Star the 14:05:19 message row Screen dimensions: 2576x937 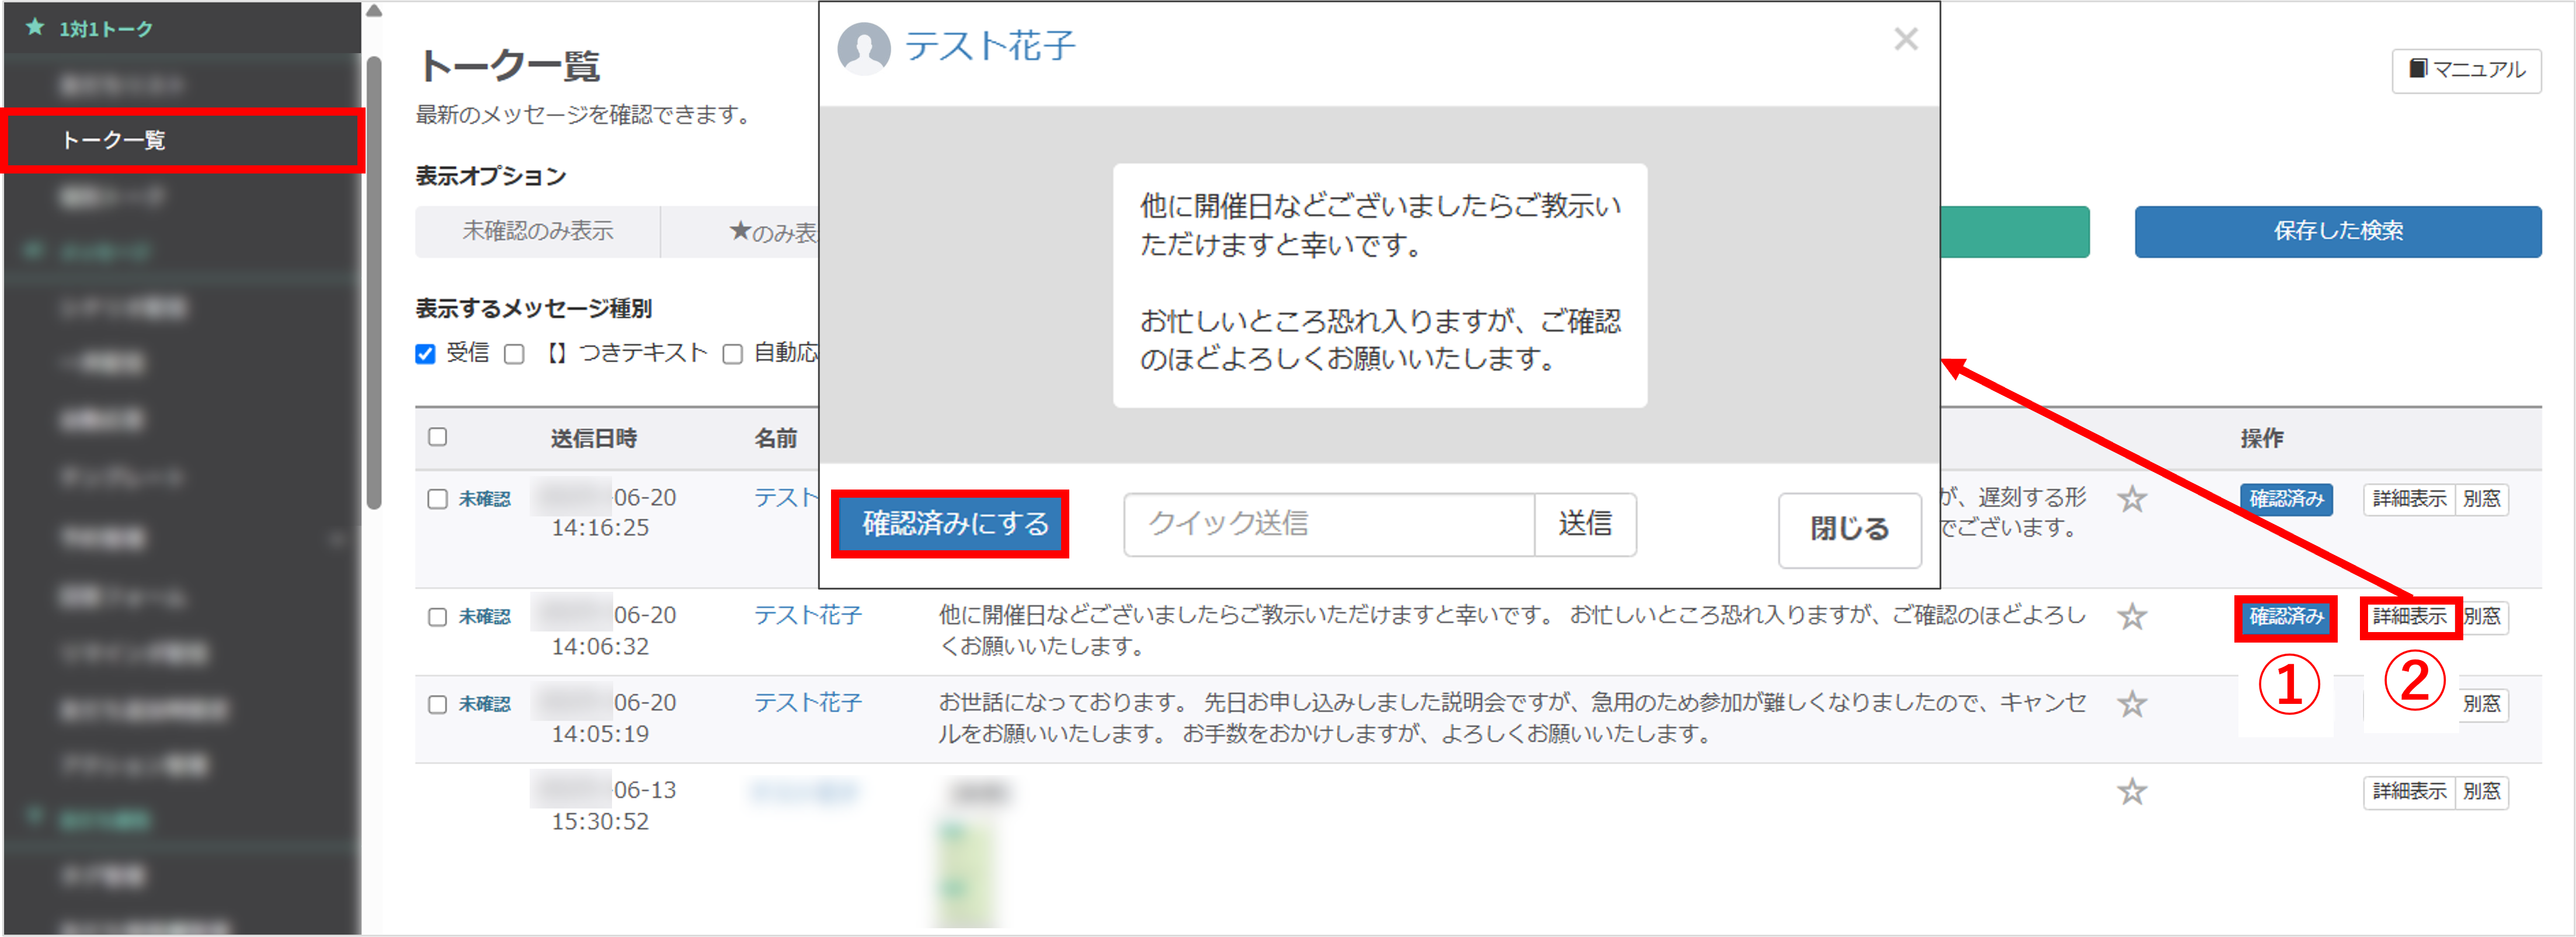2132,704
